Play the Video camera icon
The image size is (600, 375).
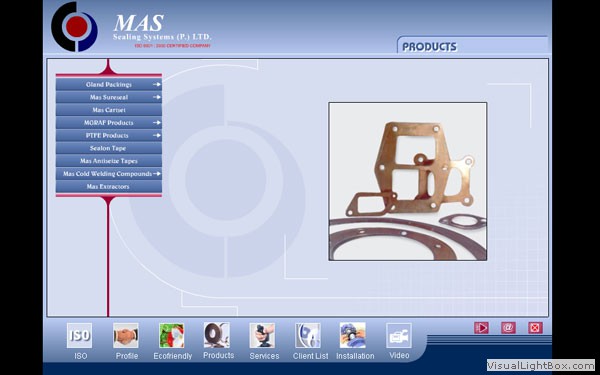(x=399, y=335)
